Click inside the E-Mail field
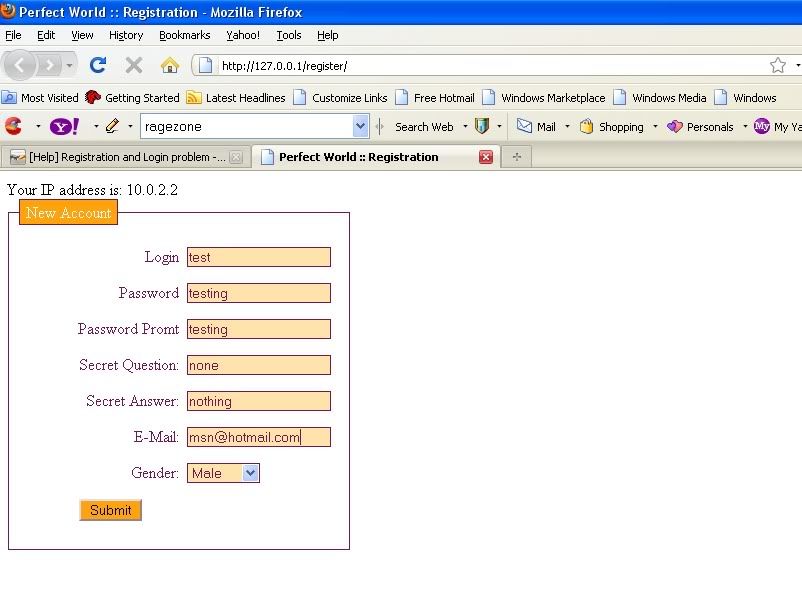Image resolution: width=802 pixels, height=591 pixels. pos(258,437)
